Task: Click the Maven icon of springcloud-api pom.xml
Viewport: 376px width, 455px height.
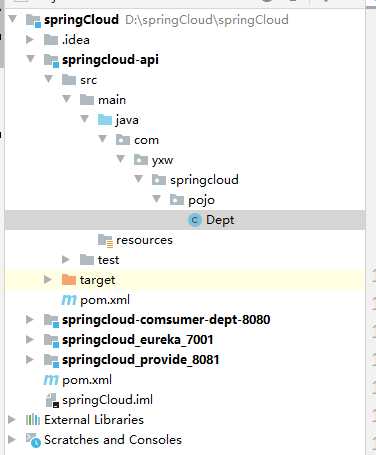Action: coord(69,300)
